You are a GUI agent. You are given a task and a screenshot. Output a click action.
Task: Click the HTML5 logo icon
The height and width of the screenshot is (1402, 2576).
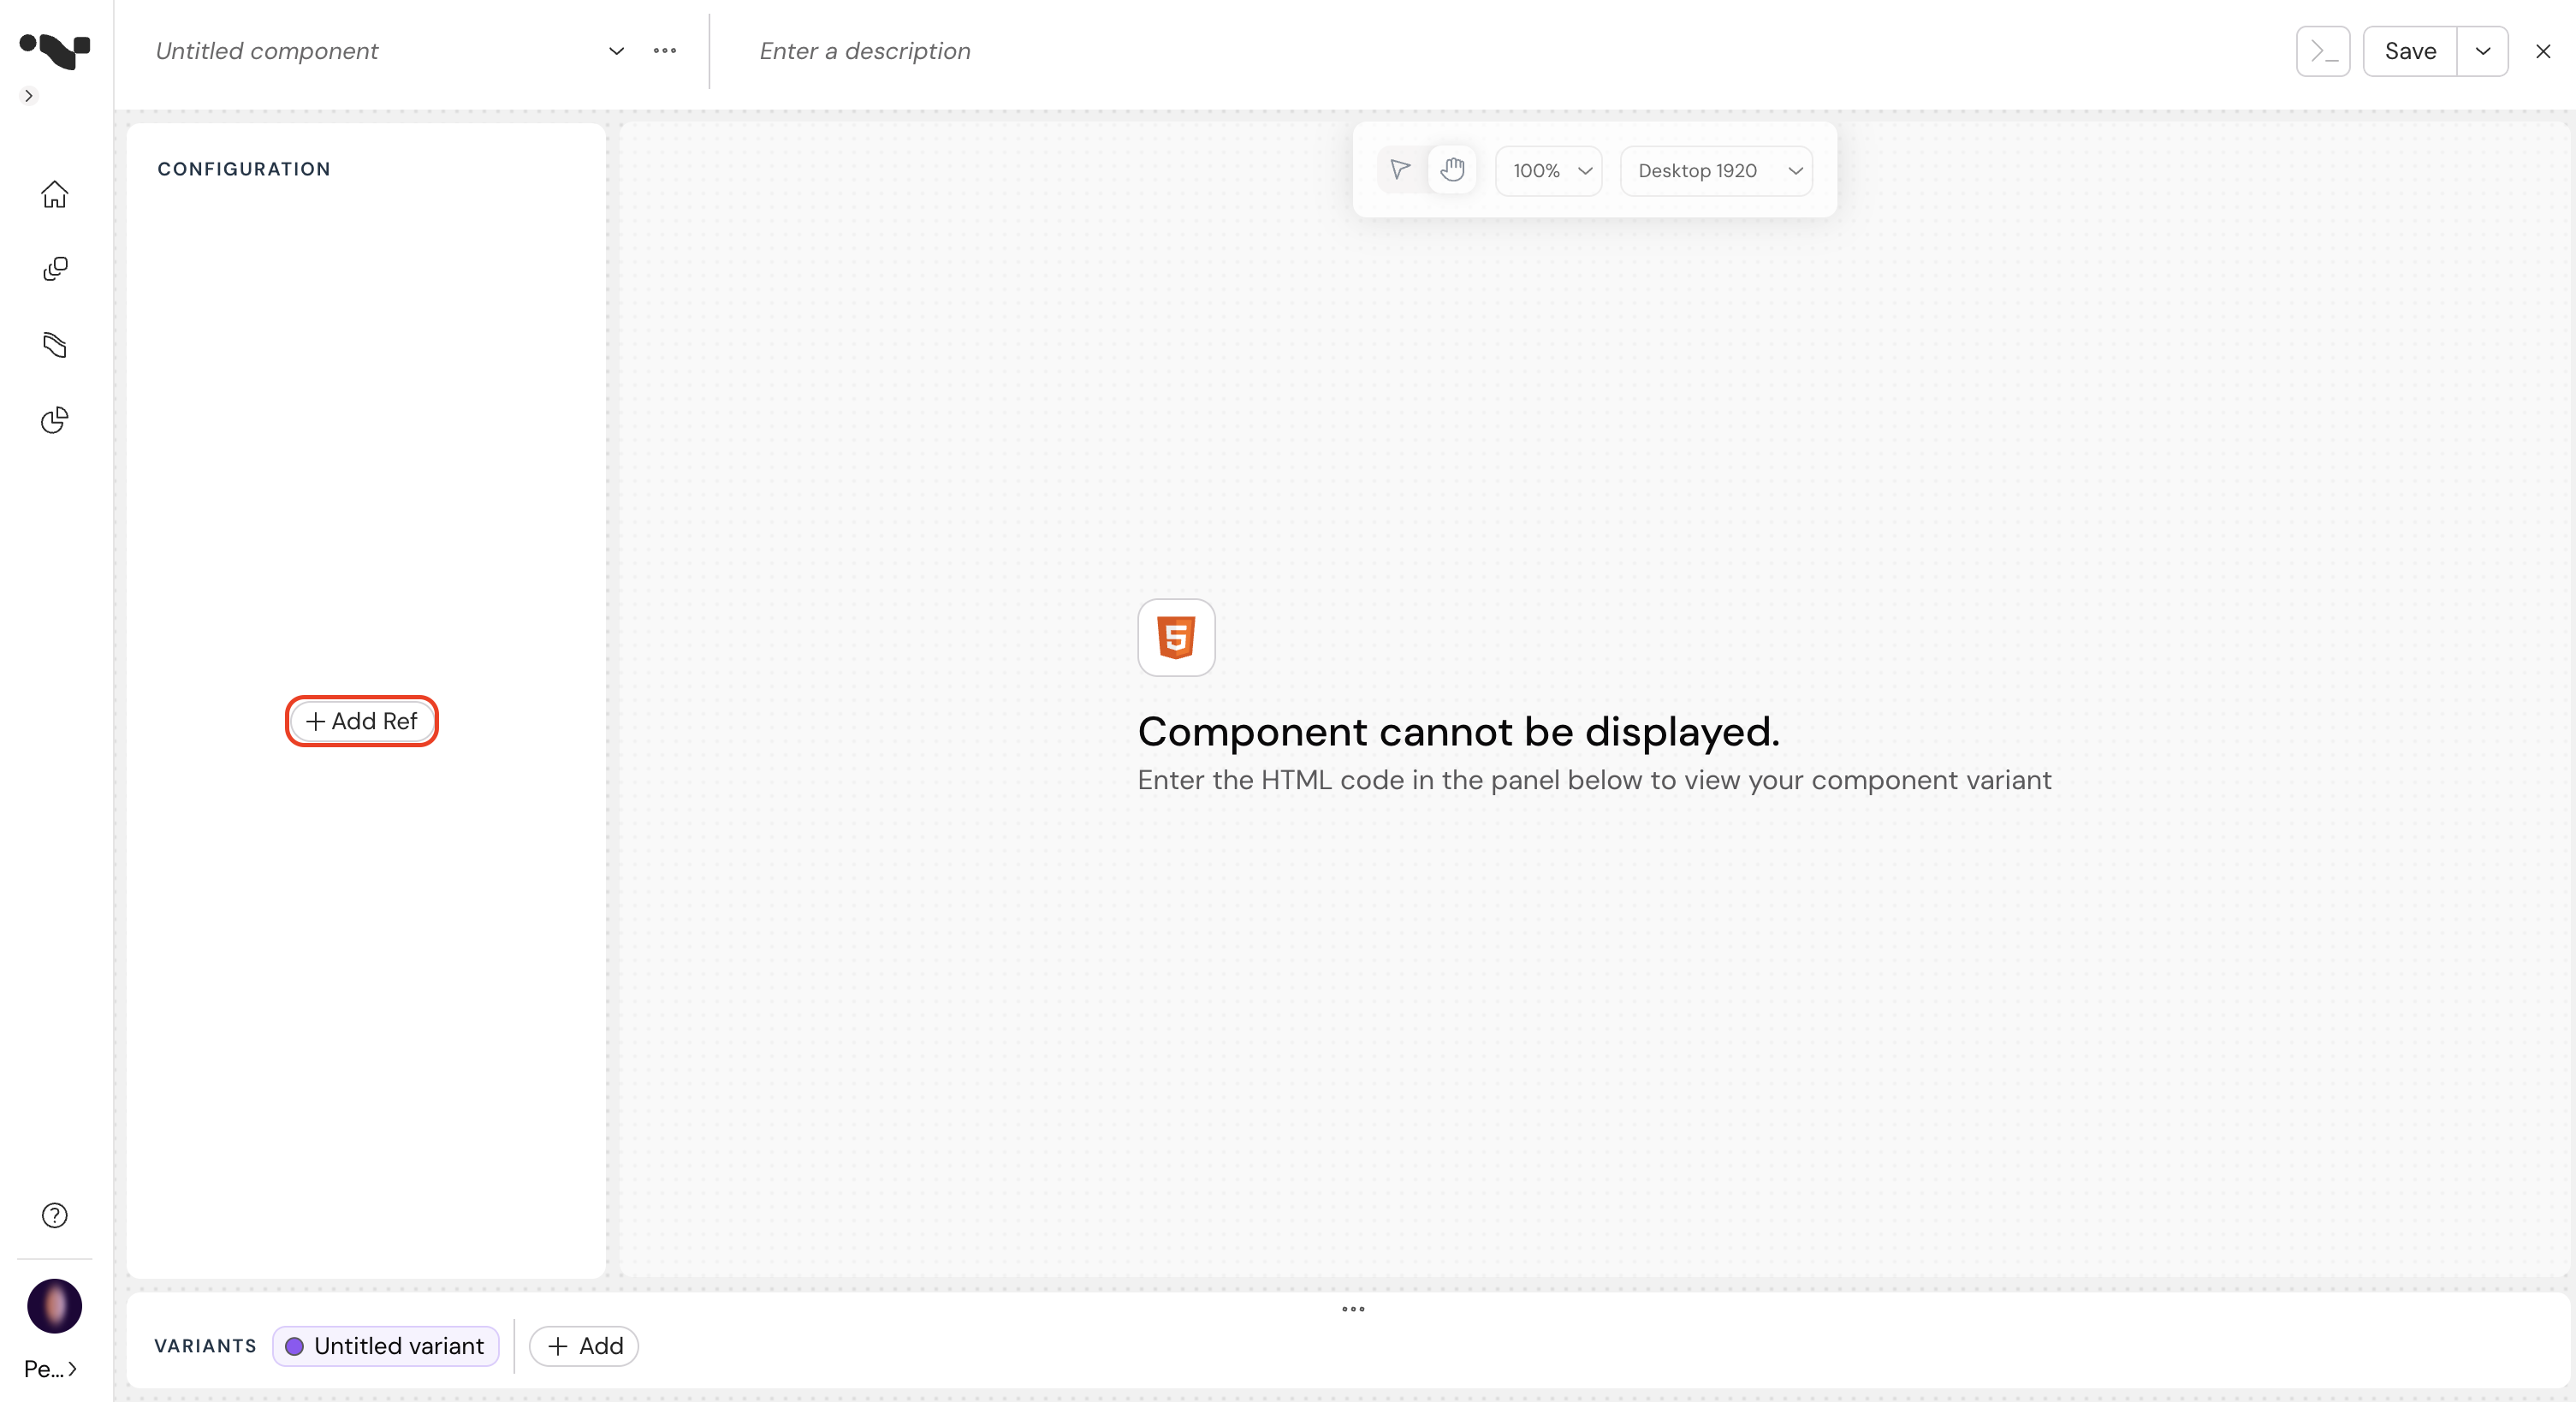point(1176,637)
